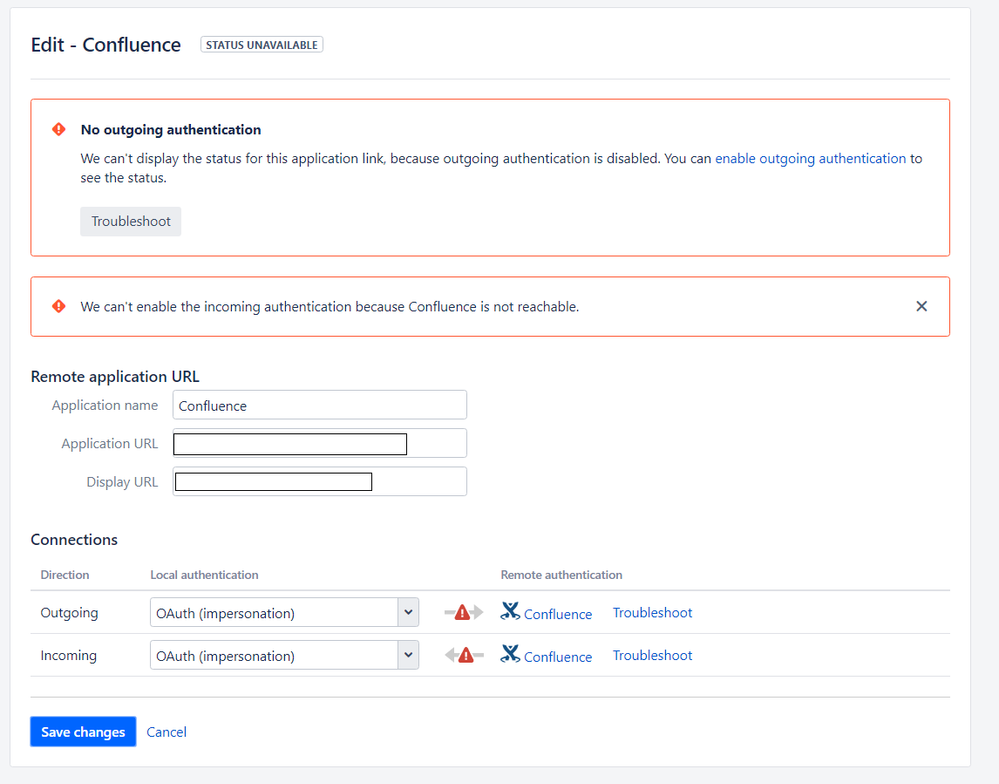Click the Incoming connection warning arrow icon

click(464, 655)
